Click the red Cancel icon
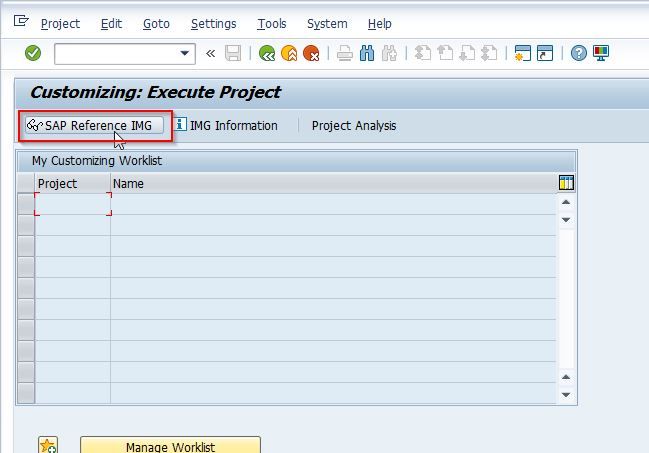Image resolution: width=649 pixels, height=453 pixels. tap(311, 53)
